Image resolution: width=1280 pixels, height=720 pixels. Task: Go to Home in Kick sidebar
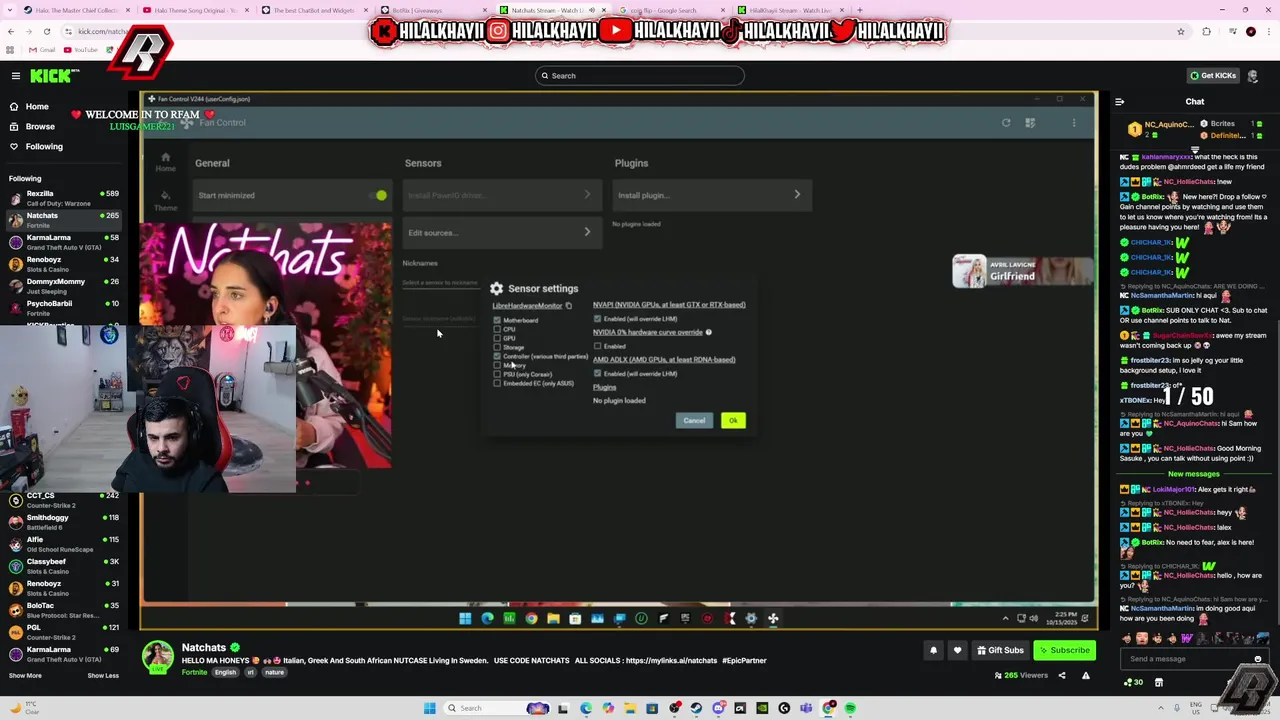37,106
